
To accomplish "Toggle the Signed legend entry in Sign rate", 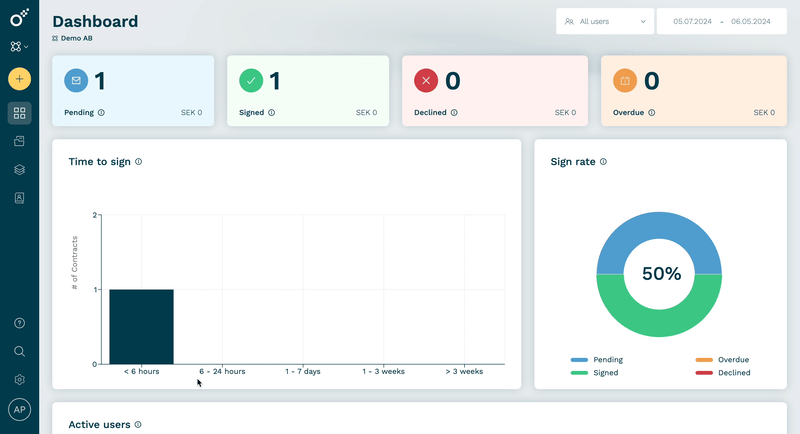I will click(594, 373).
